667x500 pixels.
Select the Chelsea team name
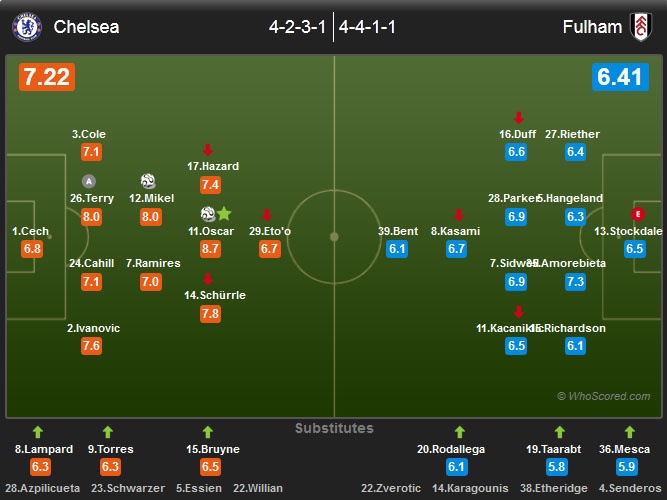(x=86, y=27)
